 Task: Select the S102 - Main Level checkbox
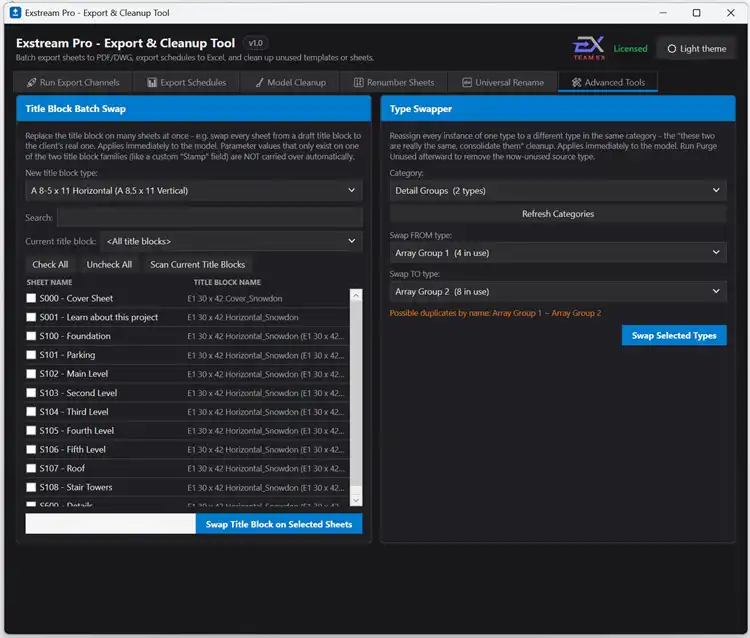pos(31,374)
